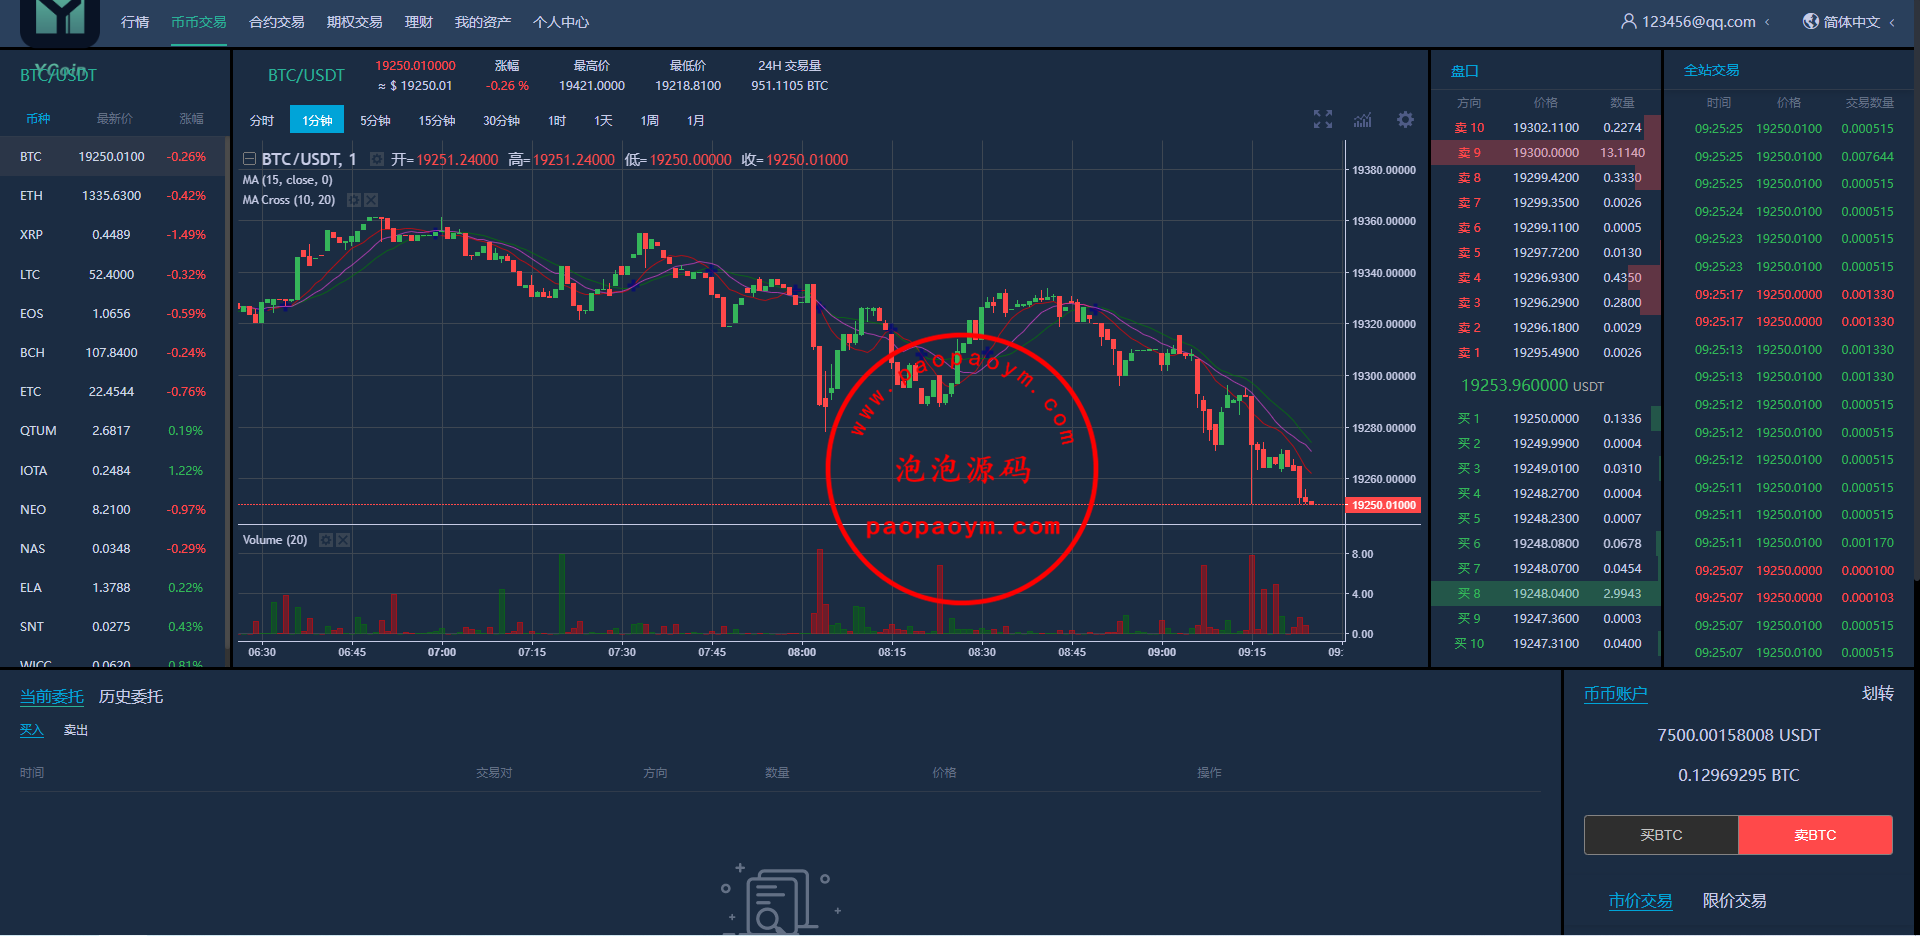Click the 19253.960000 USDT mid price
The width and height of the screenshot is (1920, 936).
click(x=1532, y=385)
